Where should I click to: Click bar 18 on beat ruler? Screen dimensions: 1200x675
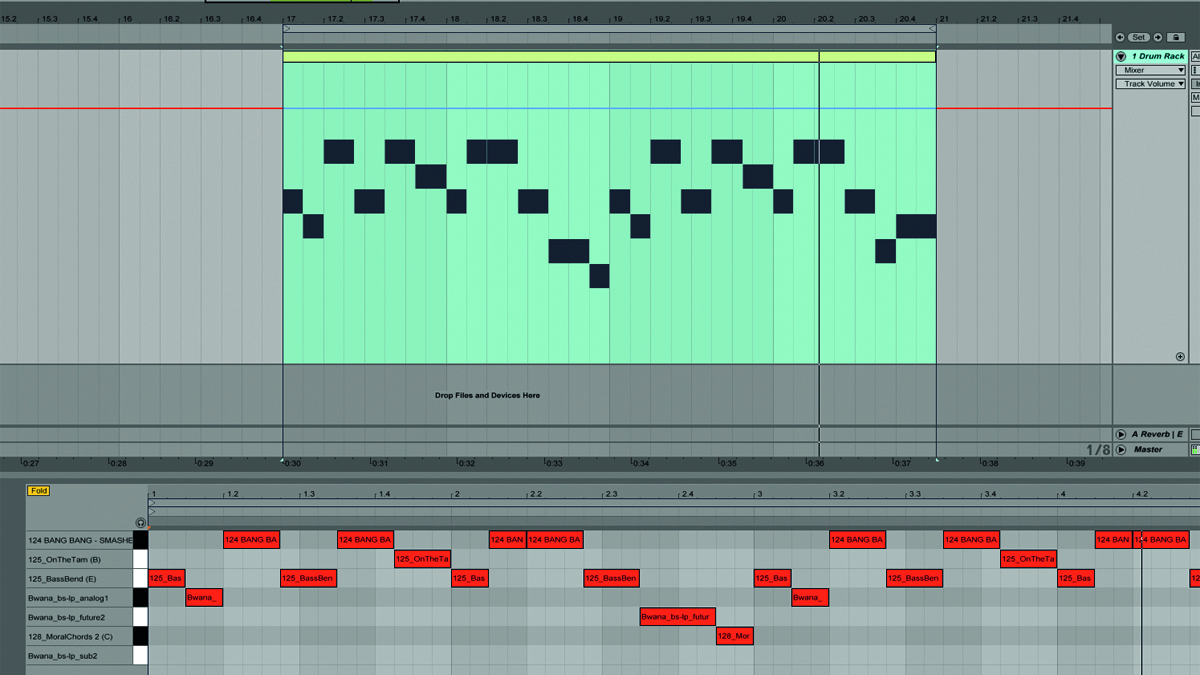(454, 19)
